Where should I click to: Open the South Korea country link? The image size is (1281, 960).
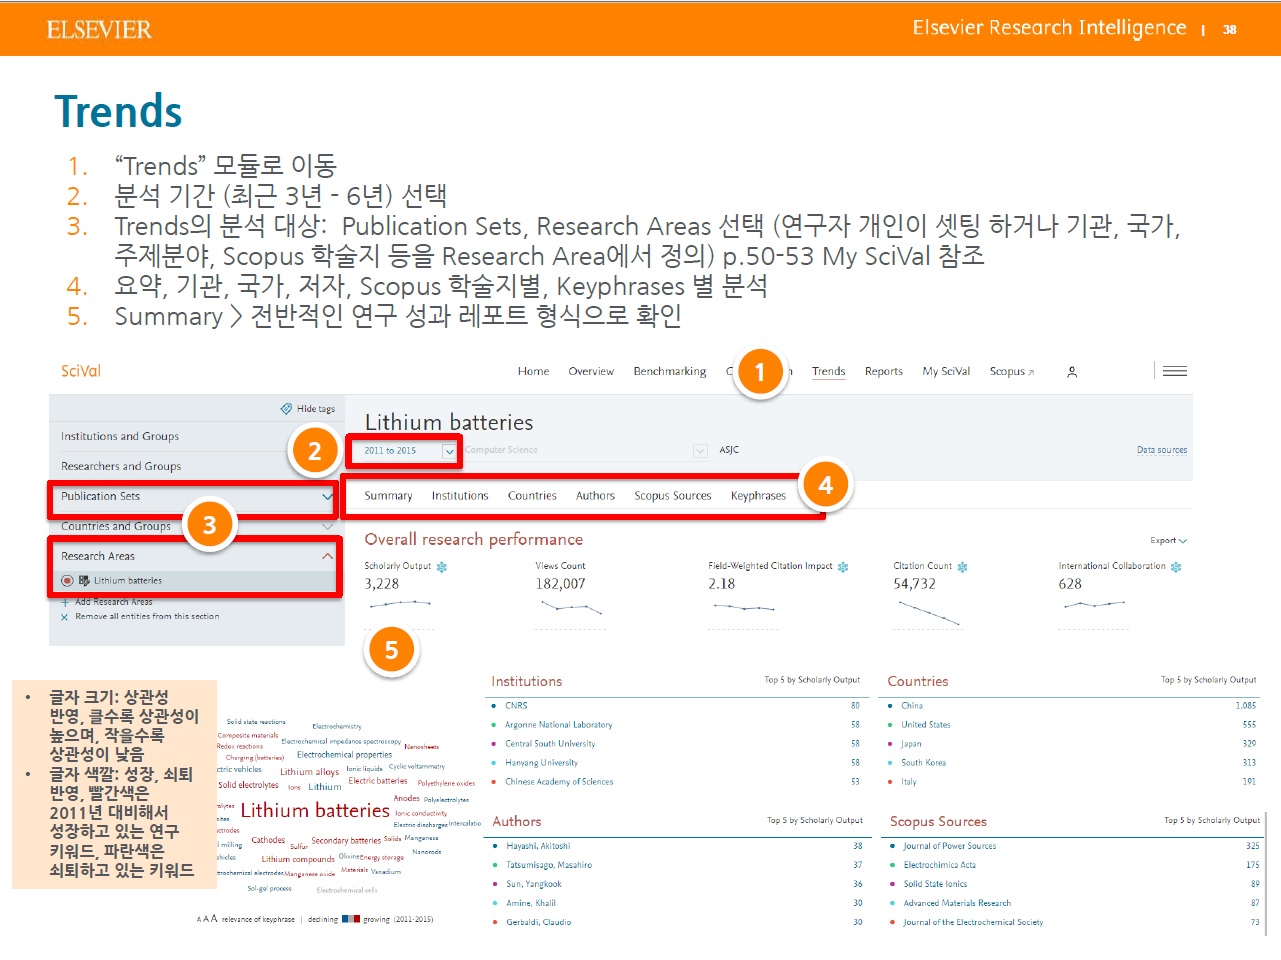[923, 763]
